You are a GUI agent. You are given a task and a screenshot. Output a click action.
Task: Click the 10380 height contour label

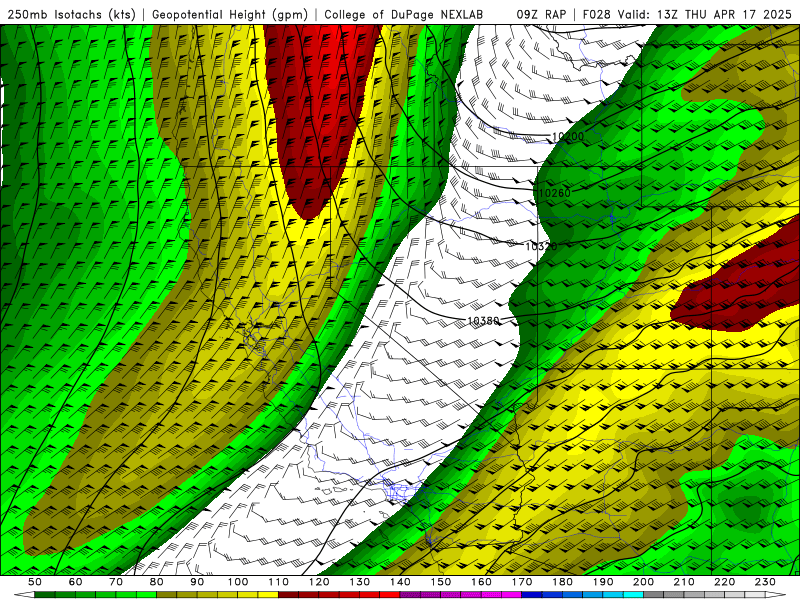[484, 321]
